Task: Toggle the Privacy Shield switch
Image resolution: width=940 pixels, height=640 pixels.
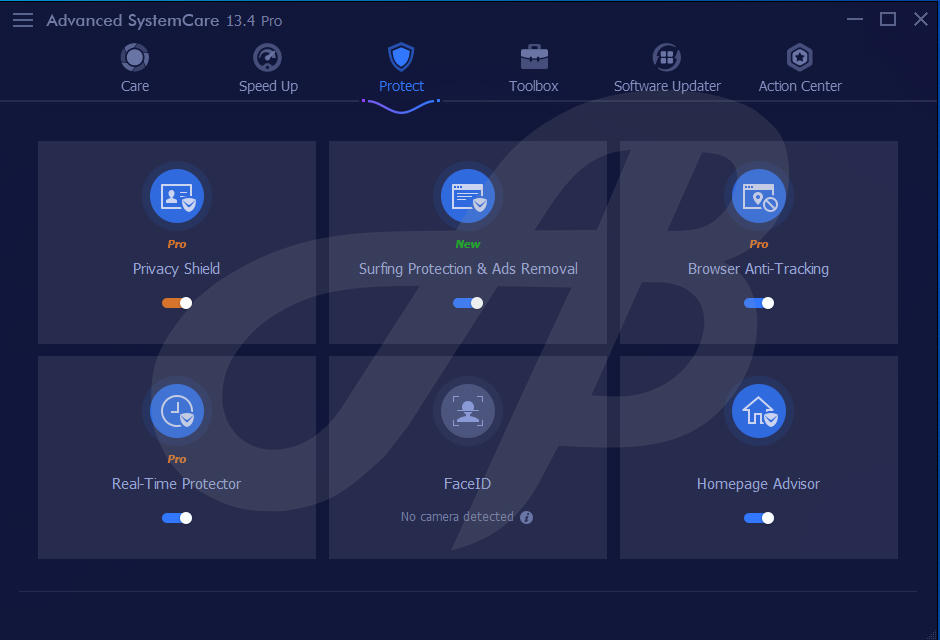Action: tap(177, 303)
